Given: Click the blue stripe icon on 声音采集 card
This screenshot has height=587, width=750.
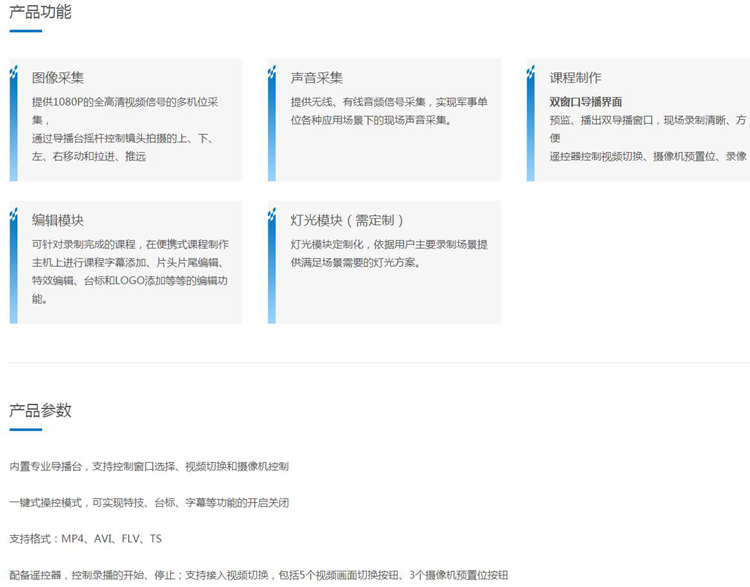Looking at the screenshot, I should coord(272,122).
